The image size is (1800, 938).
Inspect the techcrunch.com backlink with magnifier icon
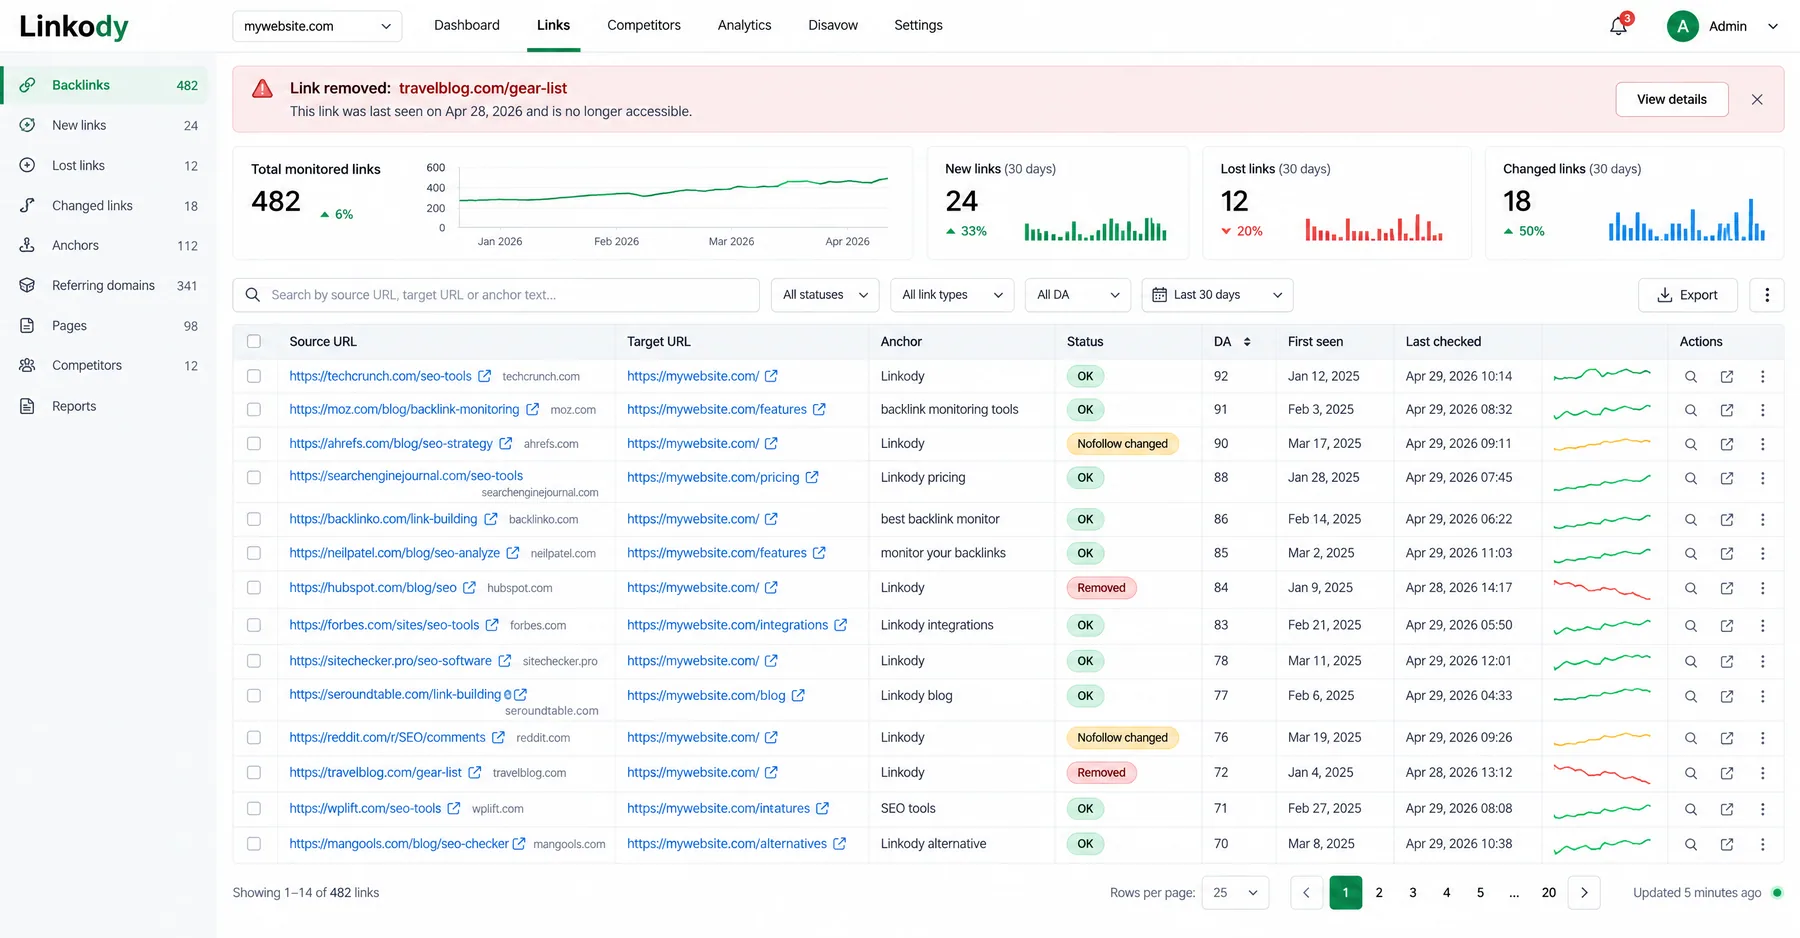click(1691, 377)
